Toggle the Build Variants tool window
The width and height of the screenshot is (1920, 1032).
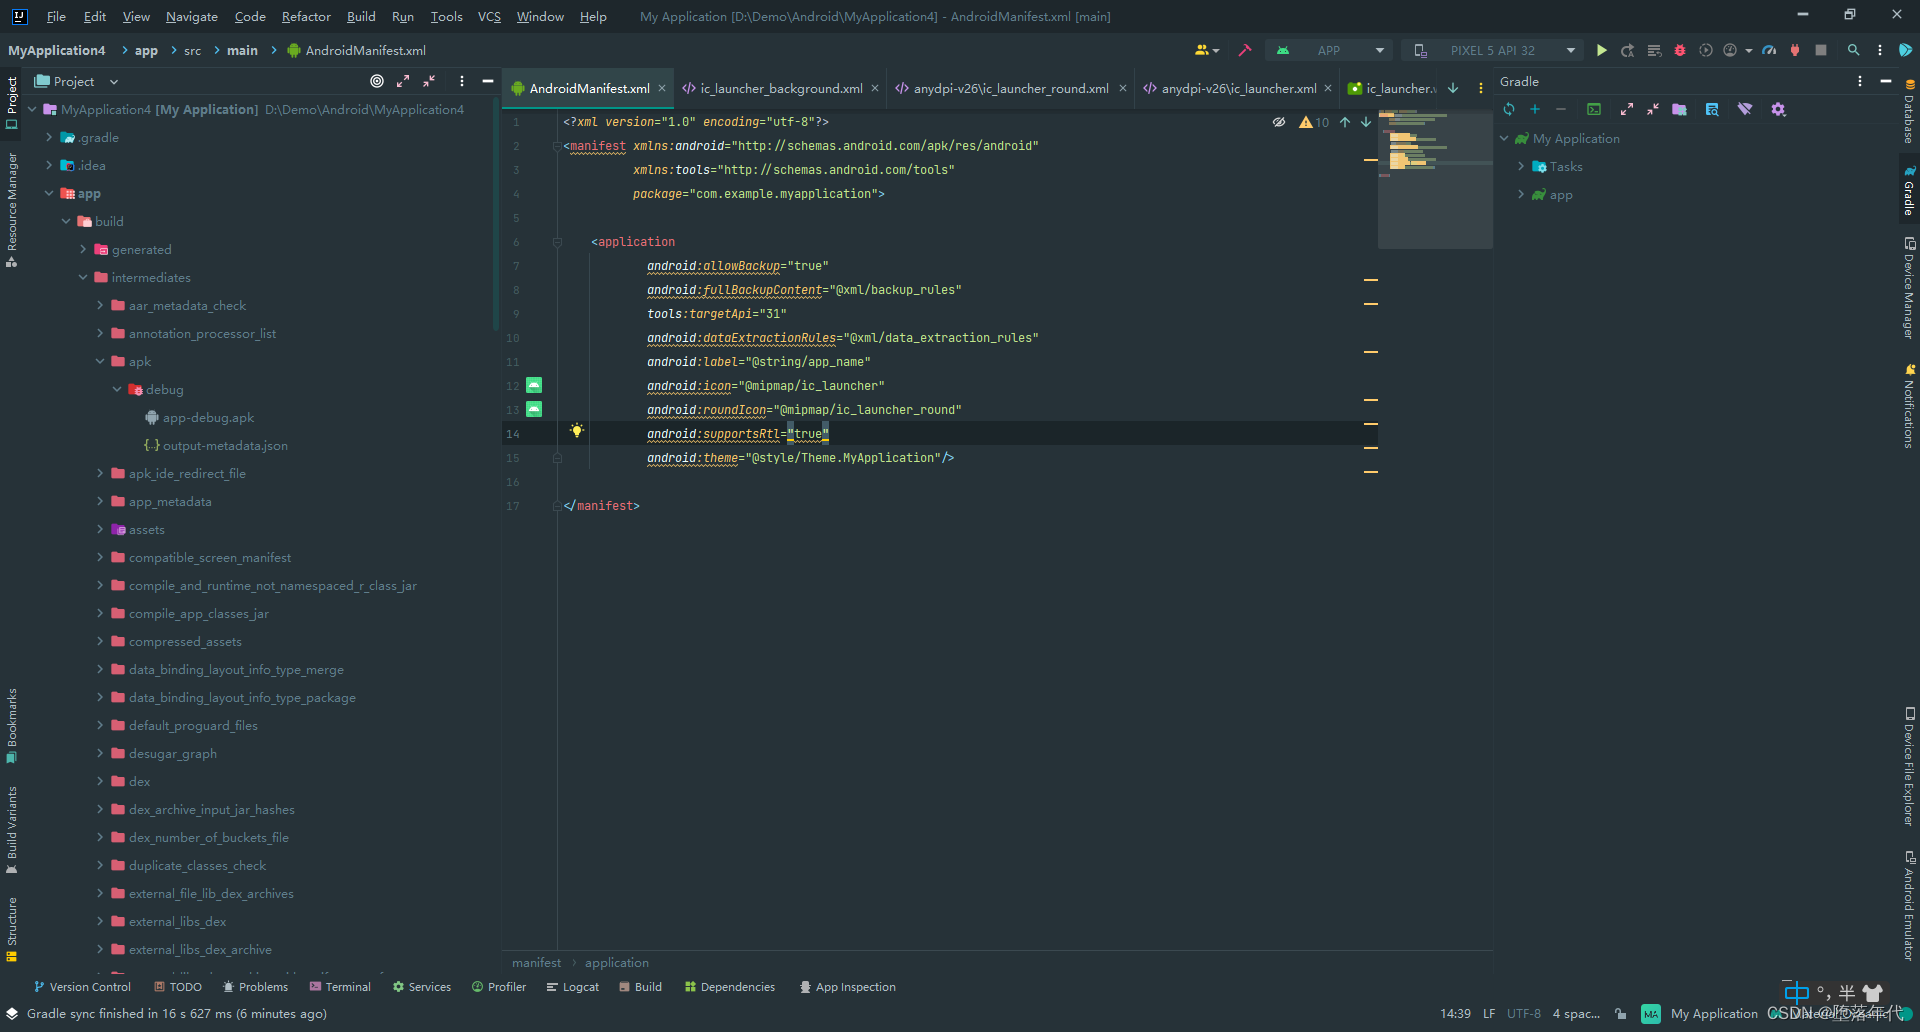click(12, 830)
